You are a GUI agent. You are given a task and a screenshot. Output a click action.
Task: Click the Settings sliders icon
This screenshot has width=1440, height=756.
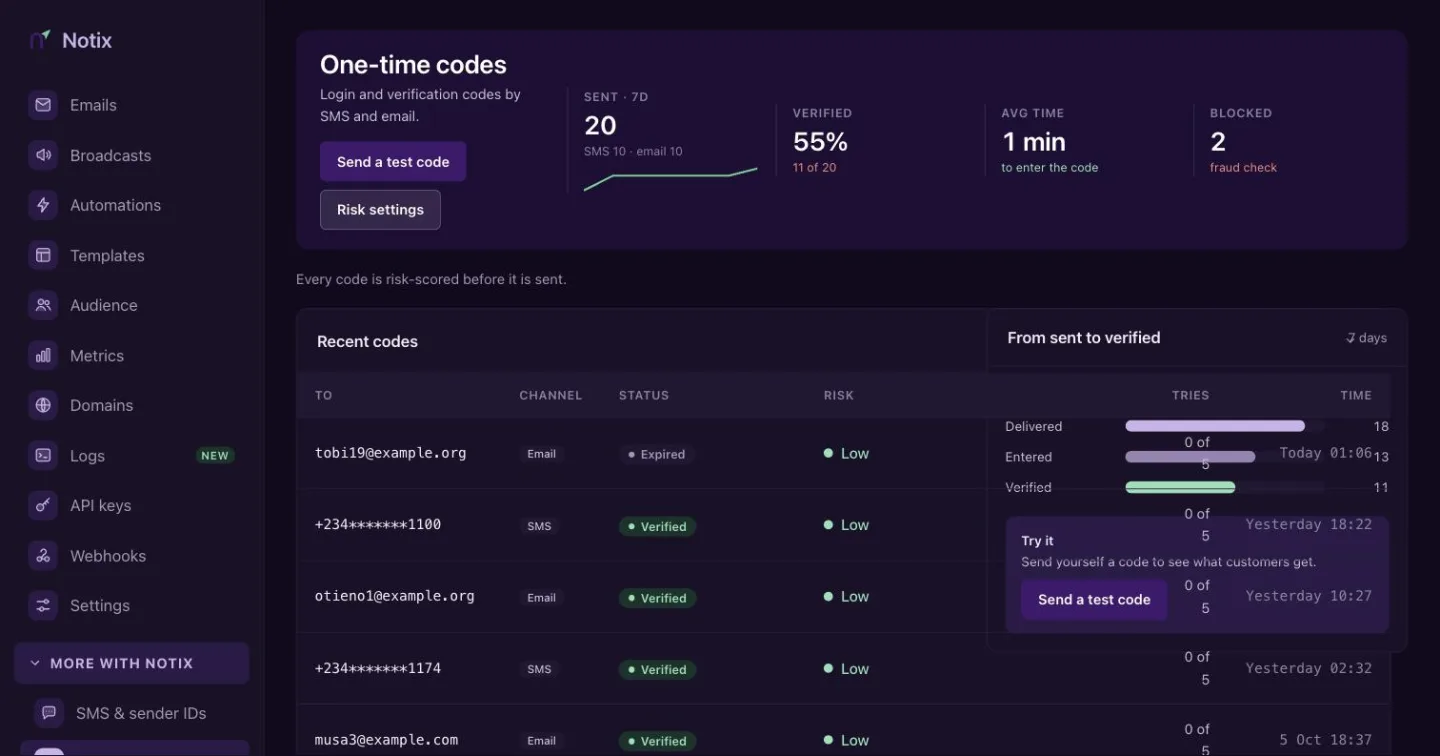tap(43, 605)
